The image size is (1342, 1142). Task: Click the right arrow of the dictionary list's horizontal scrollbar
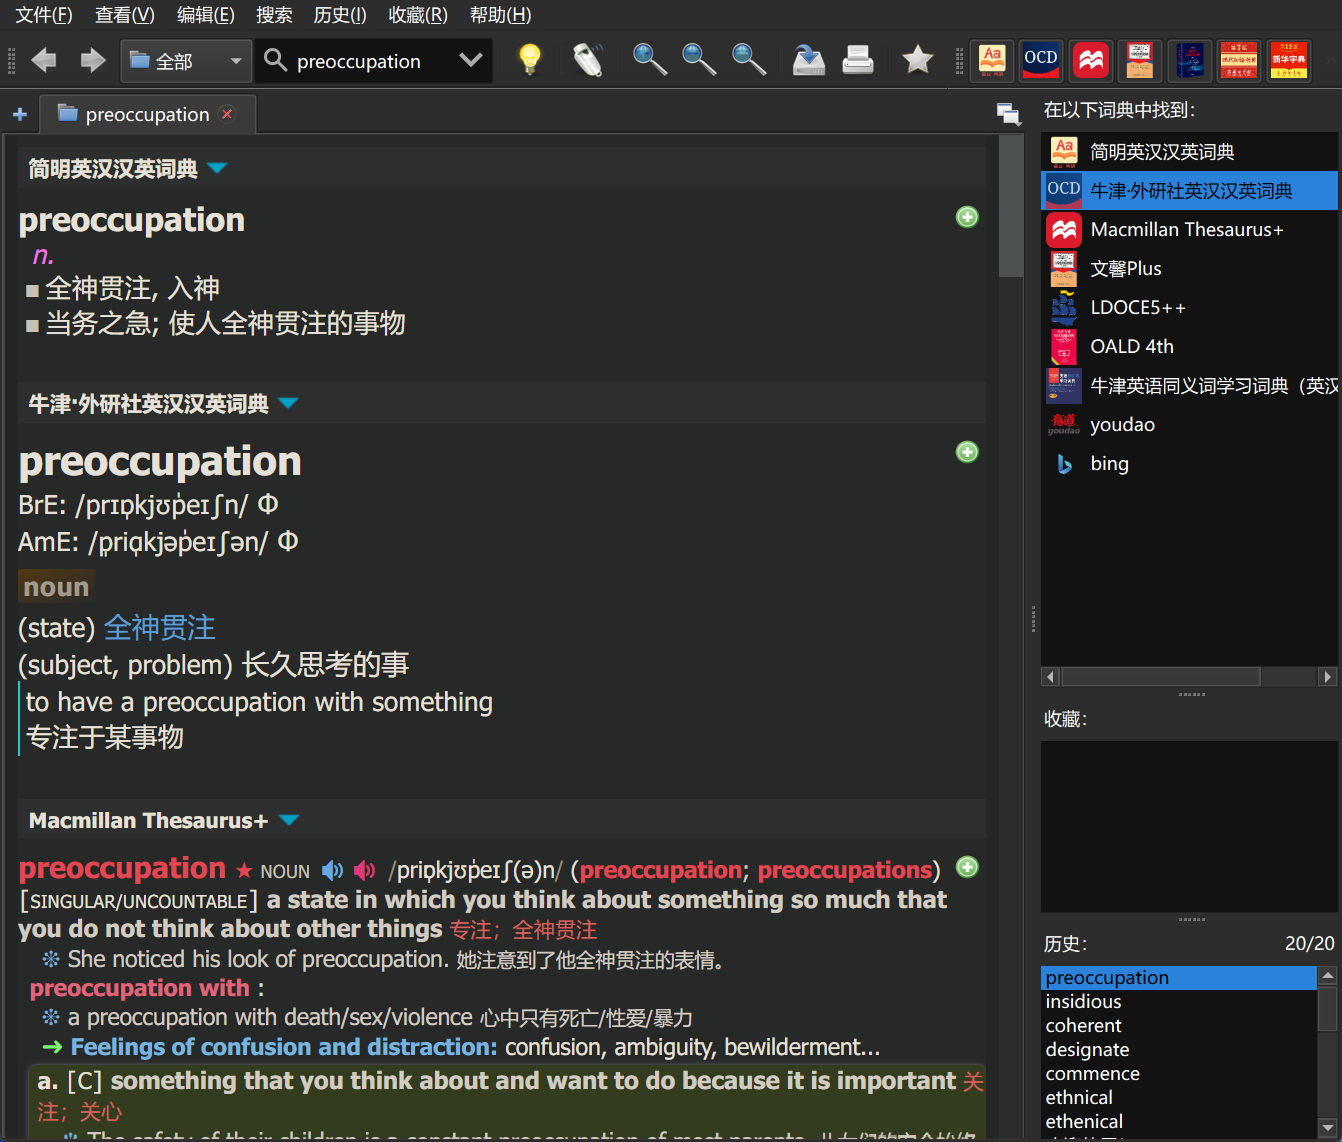click(1328, 677)
